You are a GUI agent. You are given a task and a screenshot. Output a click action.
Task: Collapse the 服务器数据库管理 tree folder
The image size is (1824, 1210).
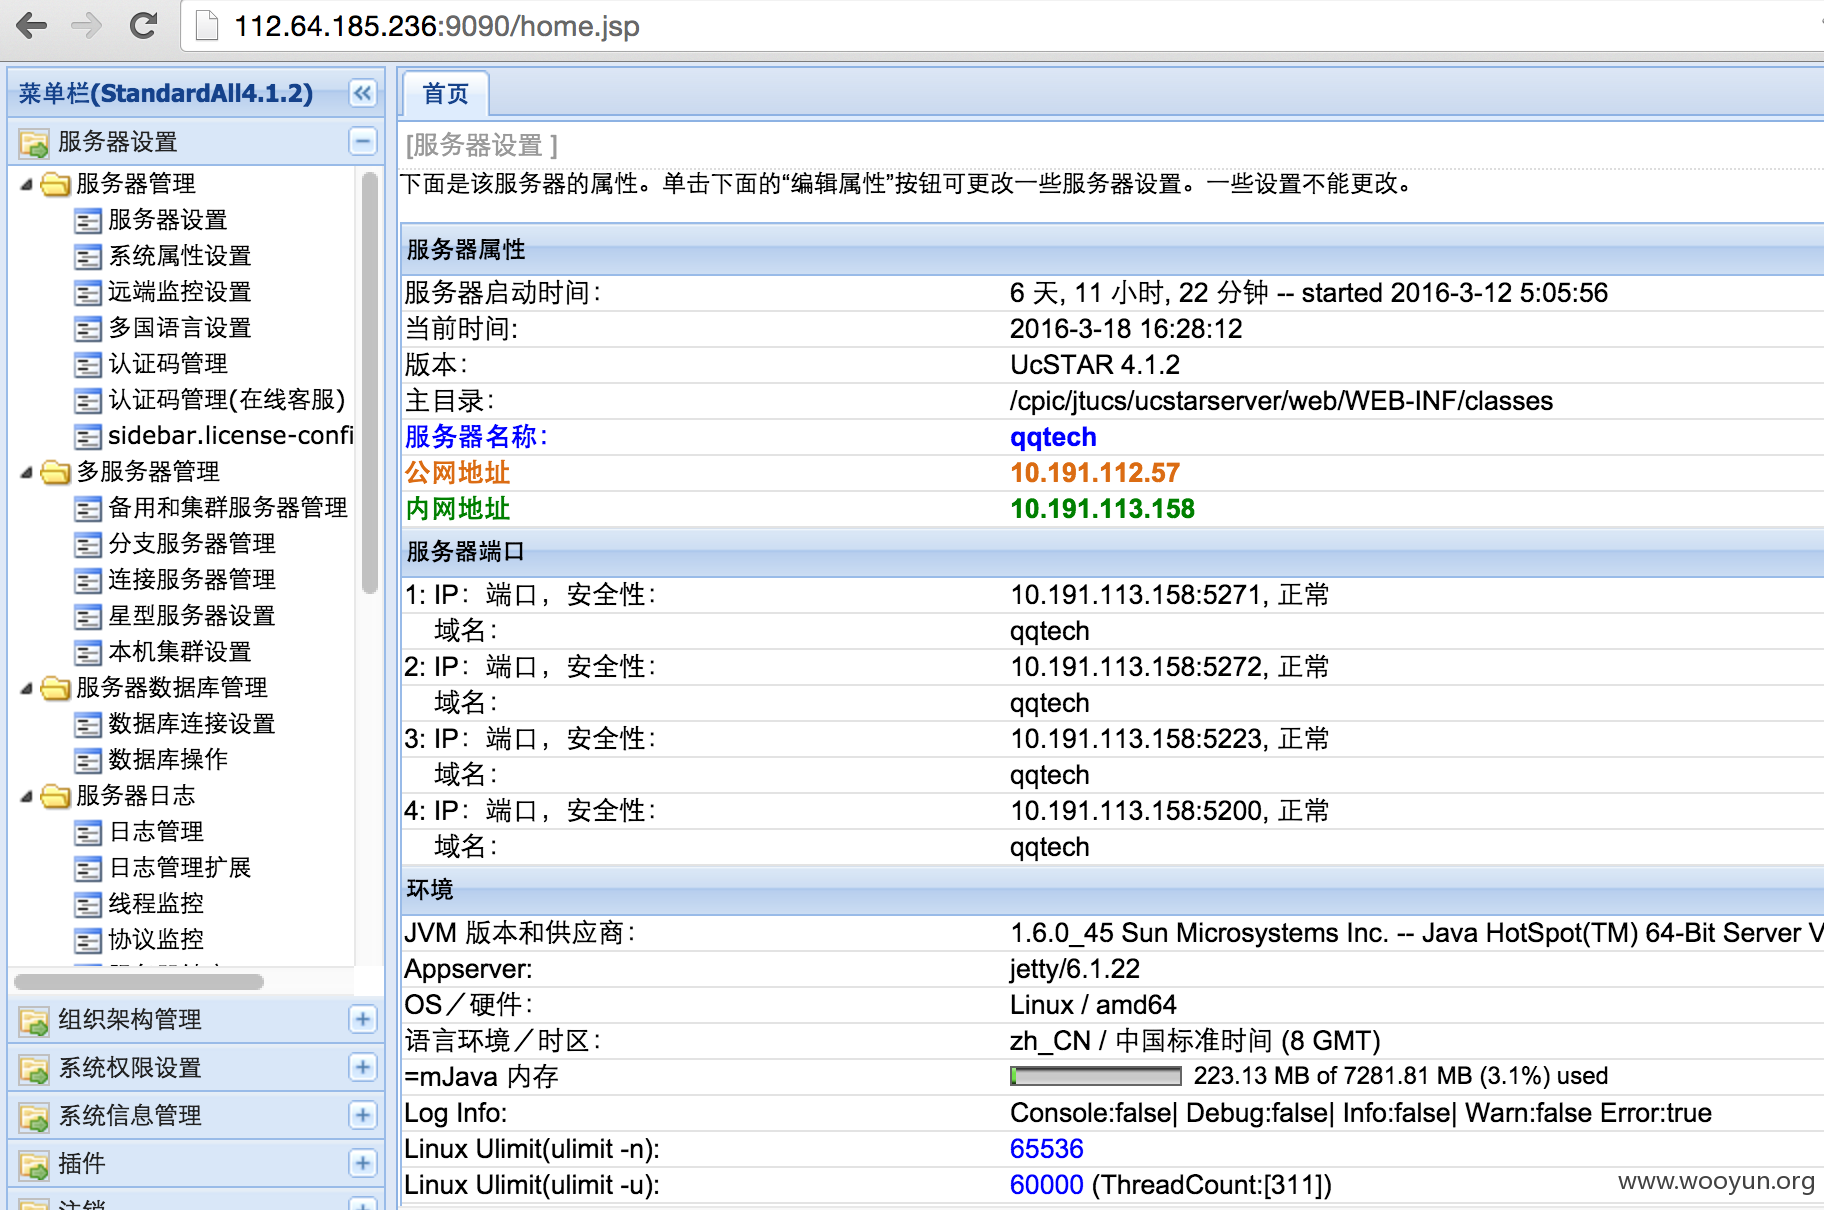click(x=27, y=688)
